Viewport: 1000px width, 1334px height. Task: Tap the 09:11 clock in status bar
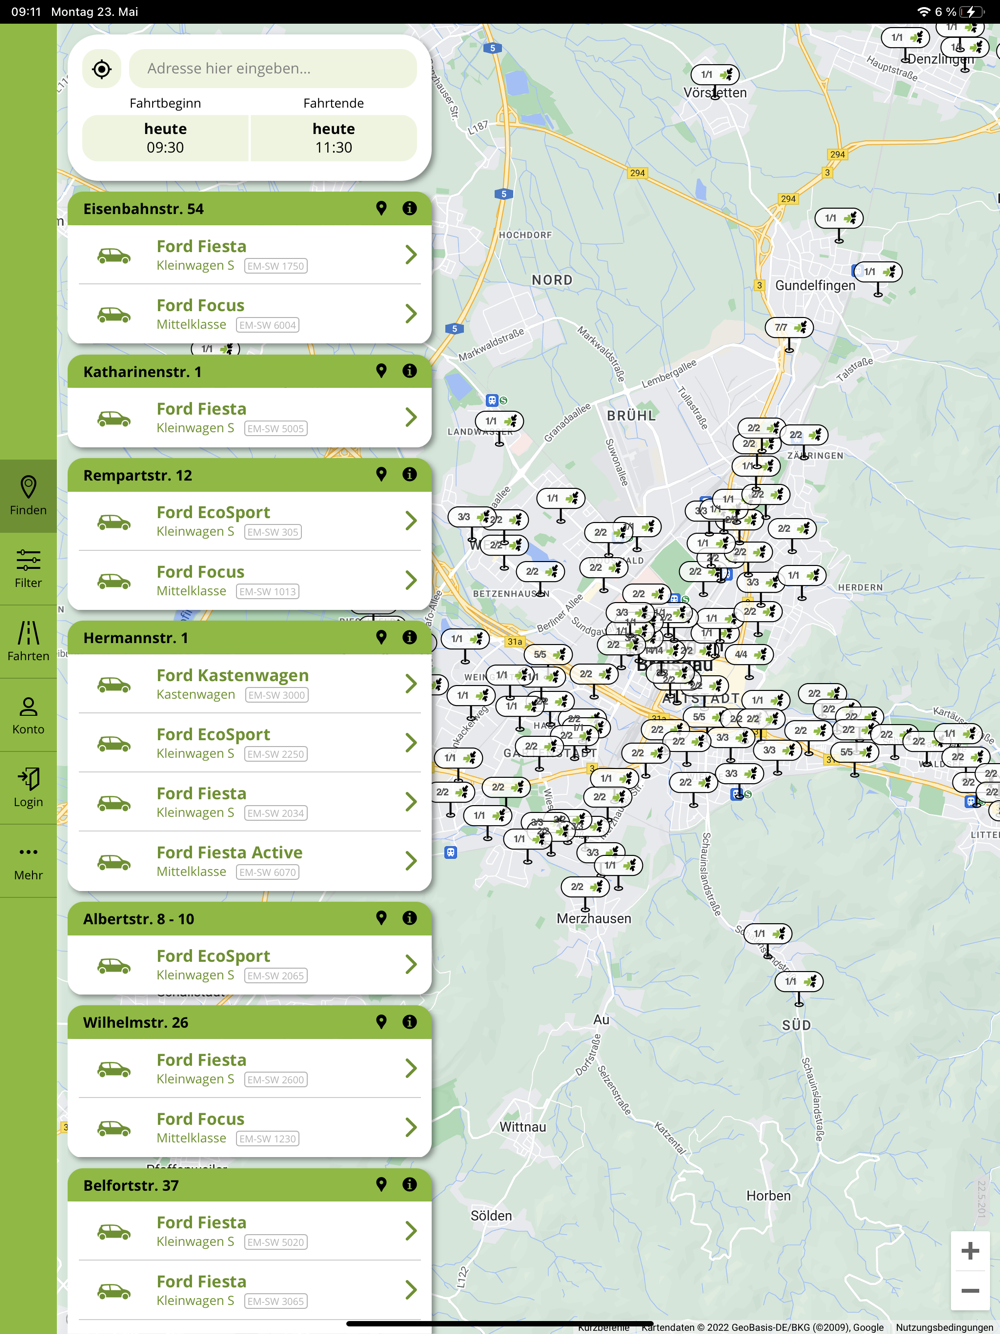point(26,12)
